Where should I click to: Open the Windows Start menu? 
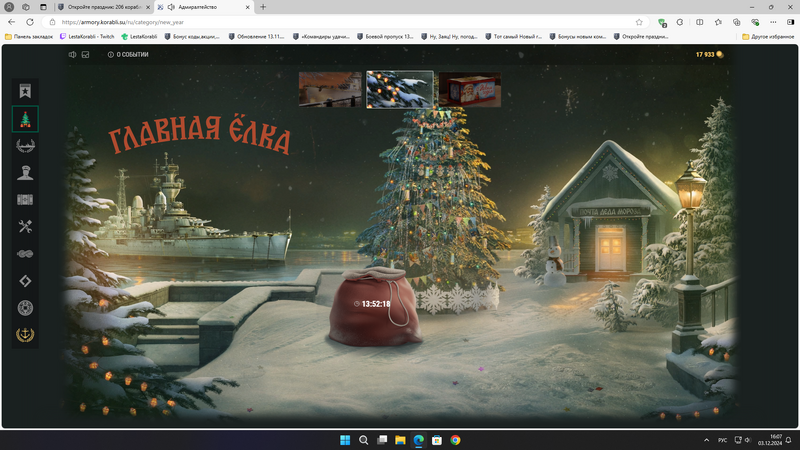pyautogui.click(x=345, y=440)
